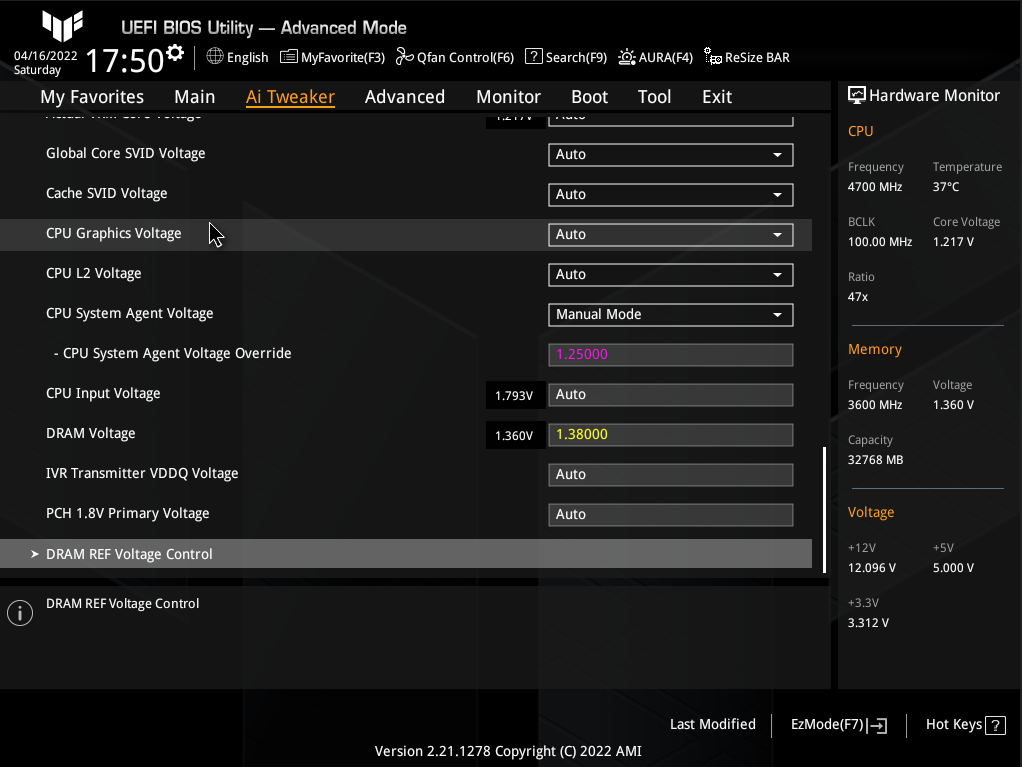Viewport: 1022px width, 767px height.
Task: Toggle ReSize BAR icon
Action: [712, 57]
